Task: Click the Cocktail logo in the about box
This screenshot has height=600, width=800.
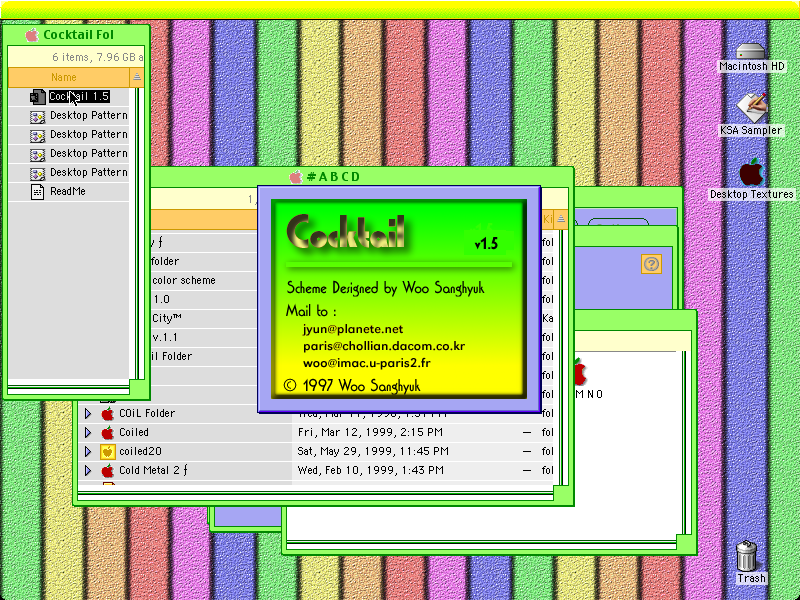Action: point(345,232)
